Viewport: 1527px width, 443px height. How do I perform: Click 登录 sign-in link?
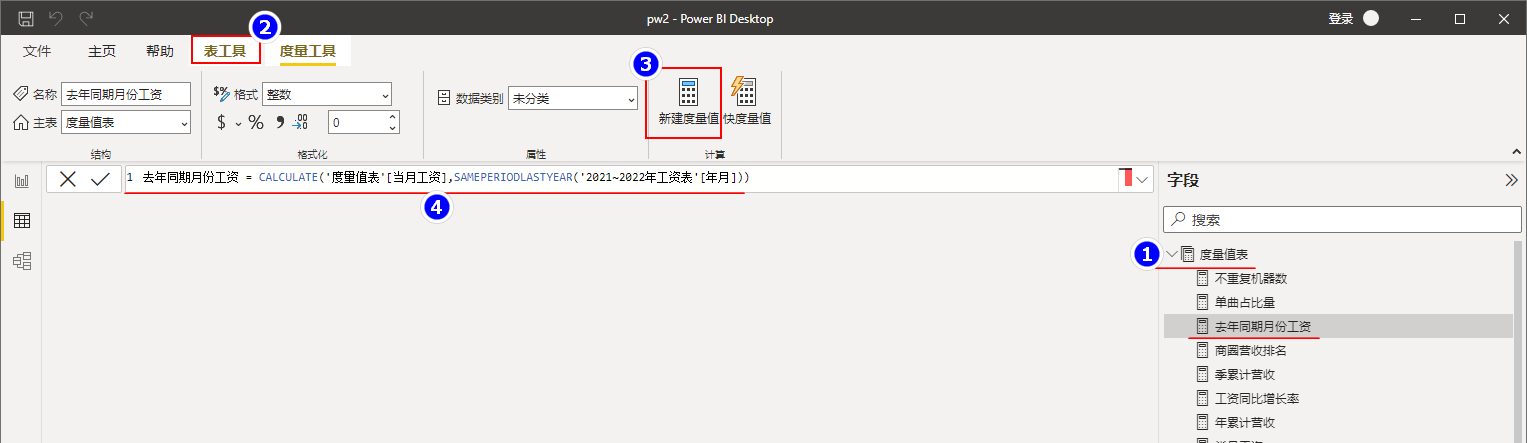tap(1340, 18)
